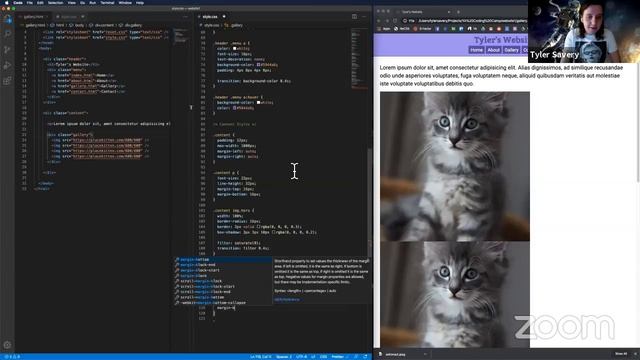This screenshot has width=640, height=360.
Task: Click the browser reload button
Action: [x=395, y=20]
